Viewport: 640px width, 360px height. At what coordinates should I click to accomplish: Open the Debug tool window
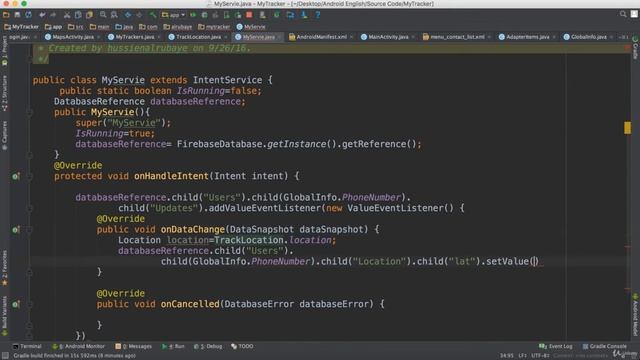pyautogui.click(x=208, y=346)
